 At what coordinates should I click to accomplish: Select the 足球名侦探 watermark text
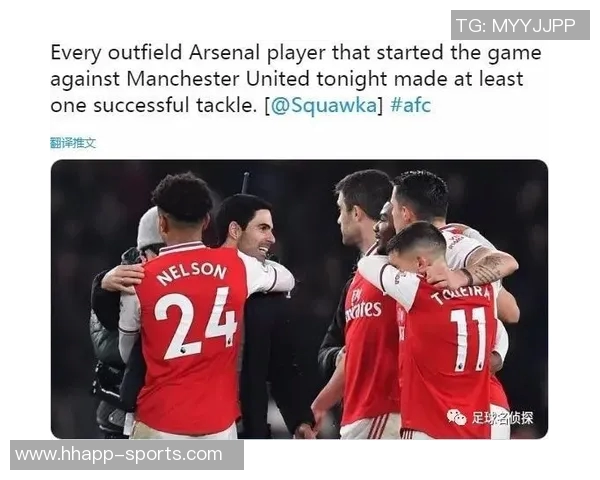[x=502, y=418]
